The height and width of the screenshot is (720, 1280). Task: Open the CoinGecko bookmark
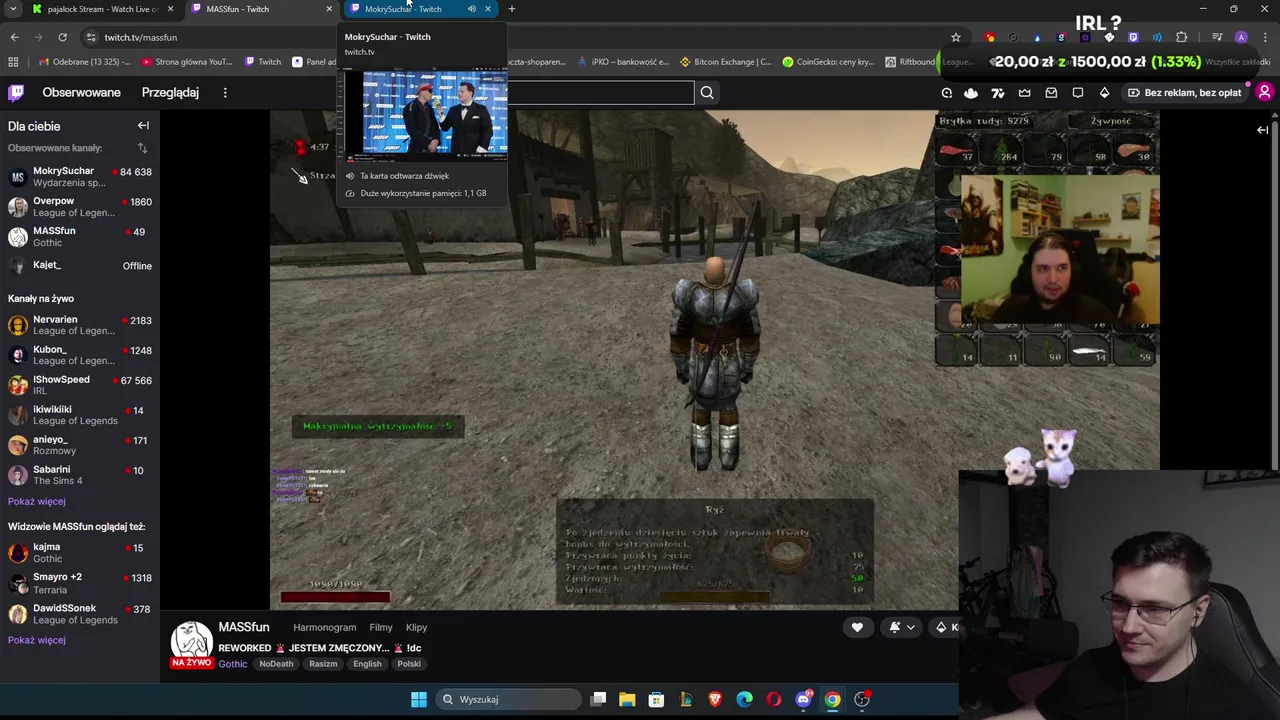[x=827, y=62]
